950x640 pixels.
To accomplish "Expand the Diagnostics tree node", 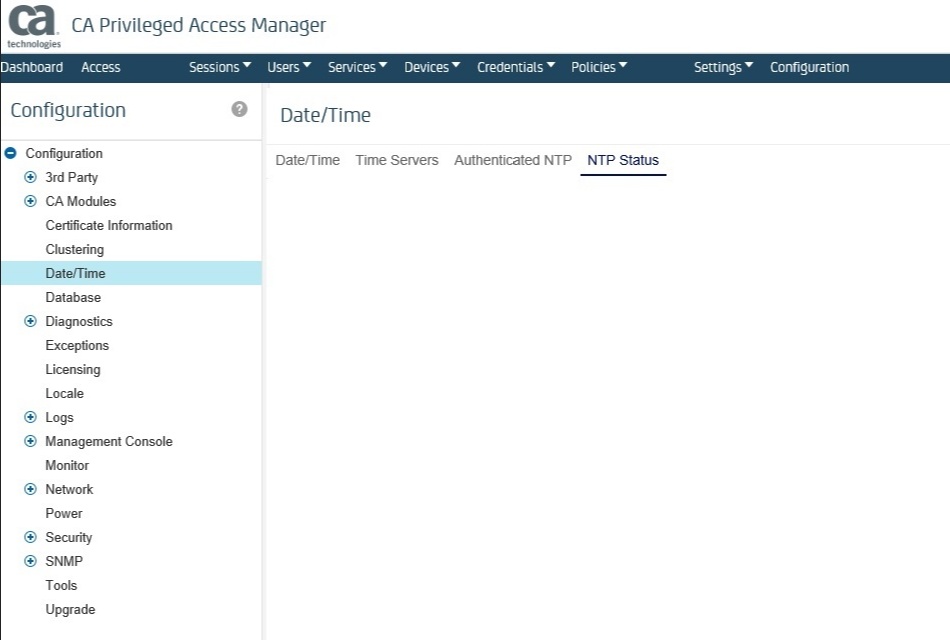I will [30, 321].
